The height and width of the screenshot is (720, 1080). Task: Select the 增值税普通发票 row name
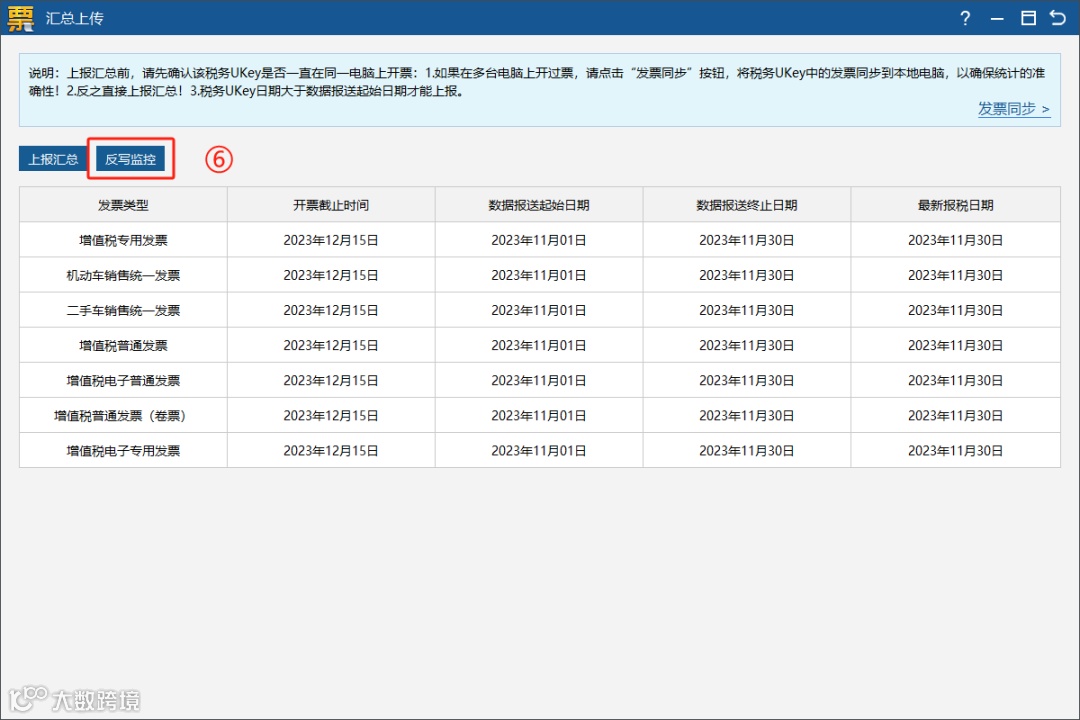[x=123, y=345]
